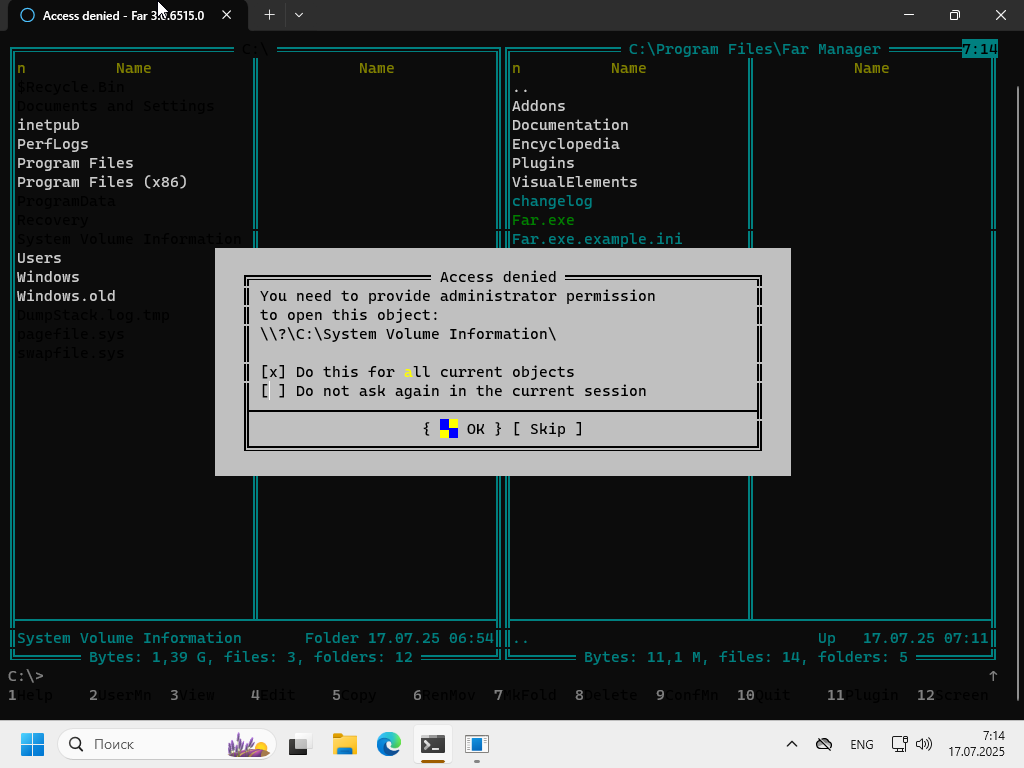
Task: Click the Quit item in key bar
Action: (772, 695)
